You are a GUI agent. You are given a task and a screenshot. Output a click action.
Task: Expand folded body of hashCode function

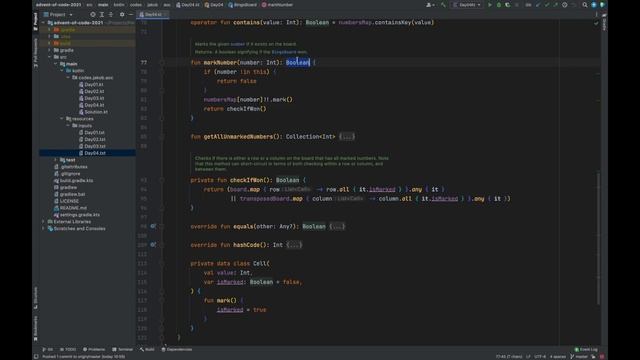(x=294, y=245)
